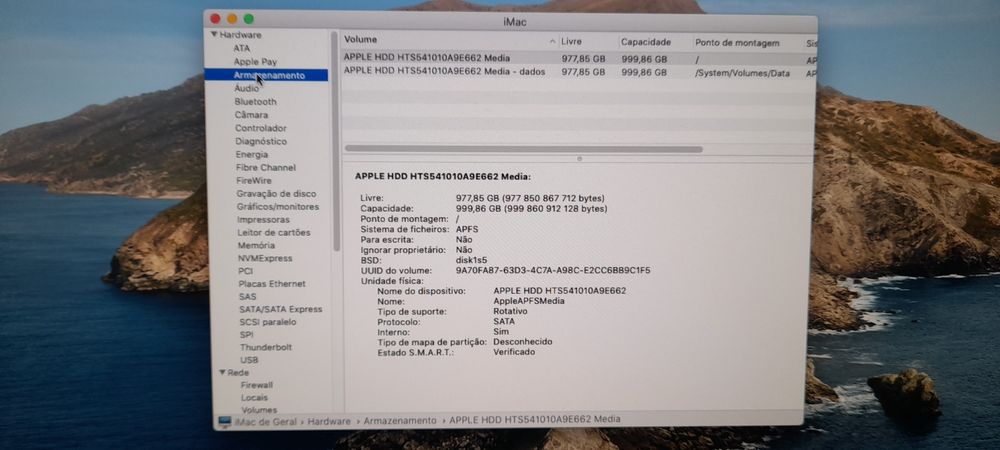Open the Áudio hardware entry

pyautogui.click(x=246, y=89)
